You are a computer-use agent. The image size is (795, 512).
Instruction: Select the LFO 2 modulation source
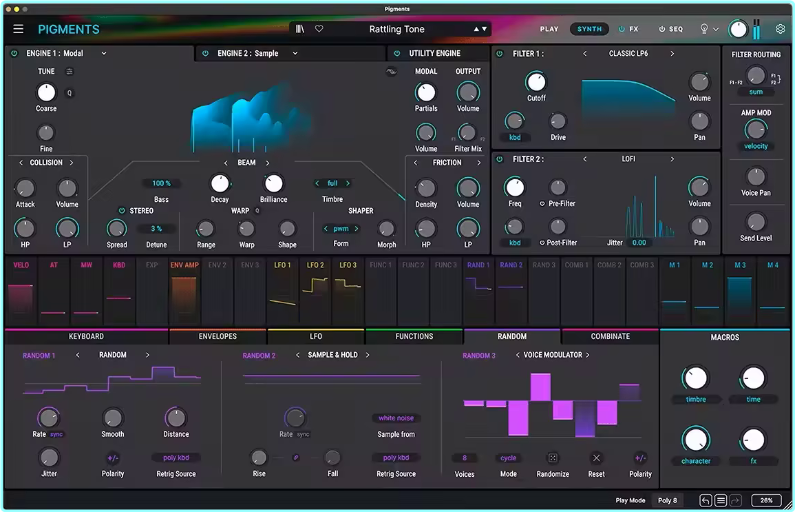pos(315,290)
